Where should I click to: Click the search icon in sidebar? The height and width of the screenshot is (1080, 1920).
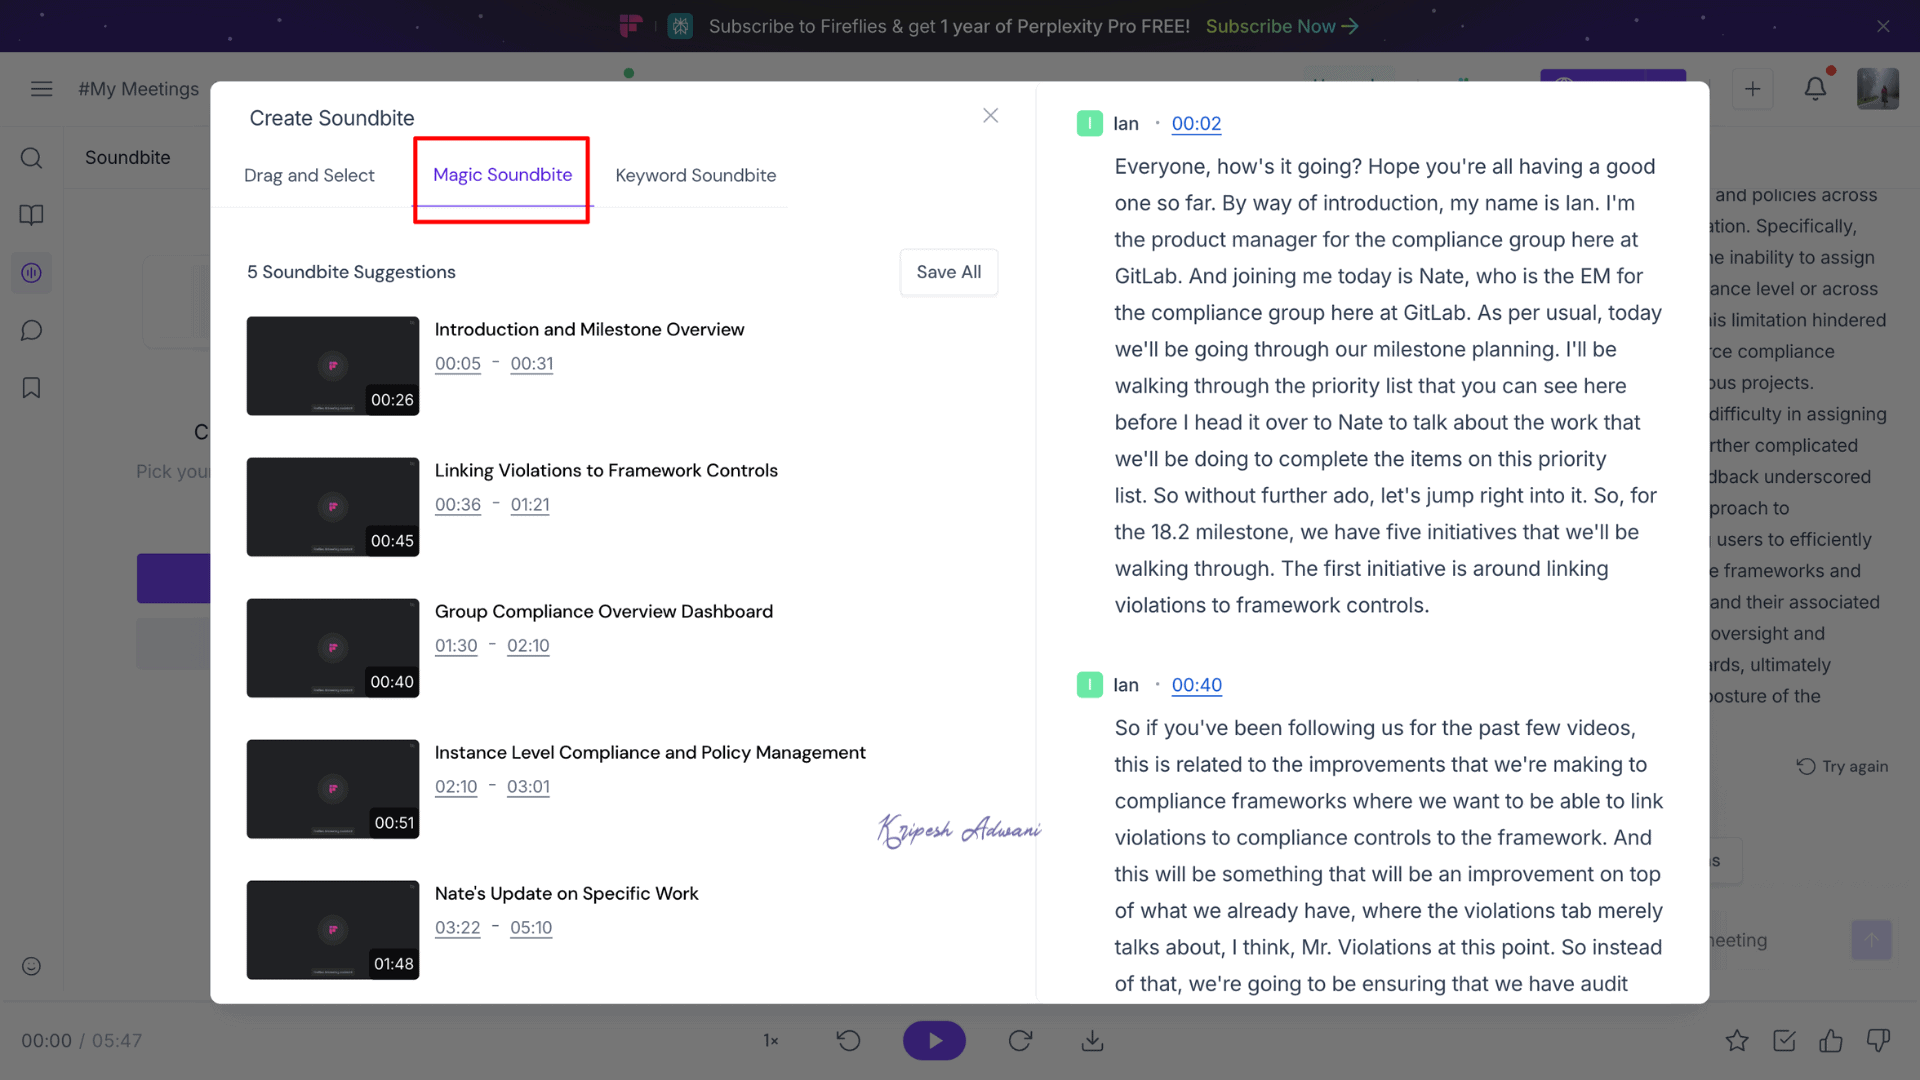(x=31, y=158)
